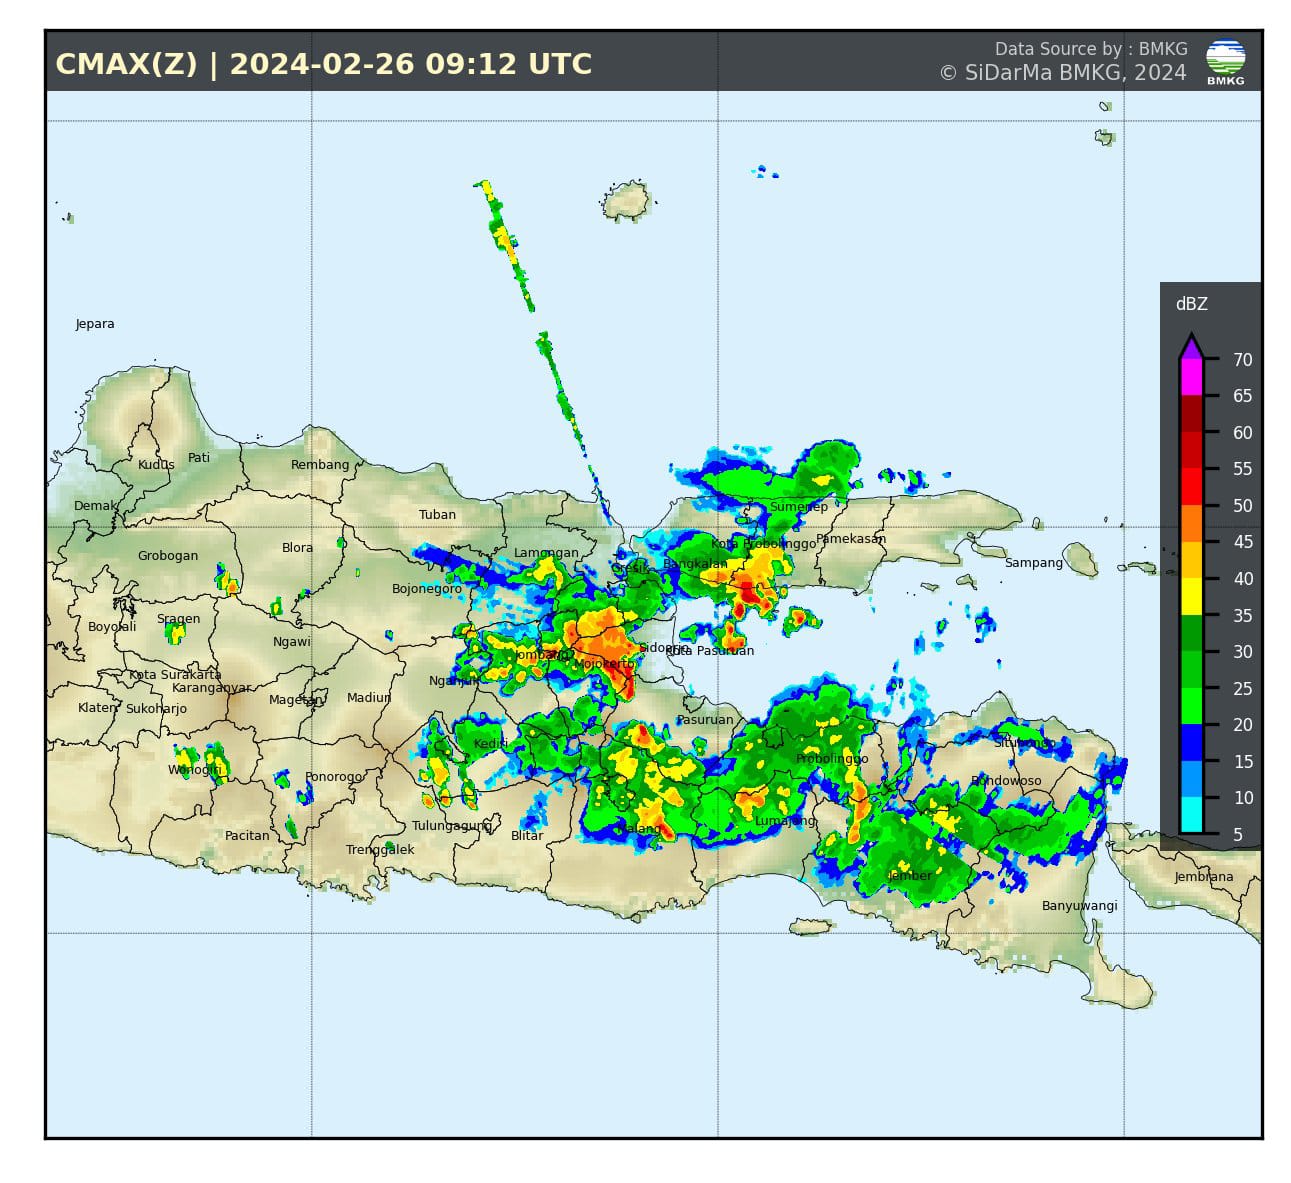Pick the cyan 5-10 dBZ legend swatch

[x=1190, y=815]
